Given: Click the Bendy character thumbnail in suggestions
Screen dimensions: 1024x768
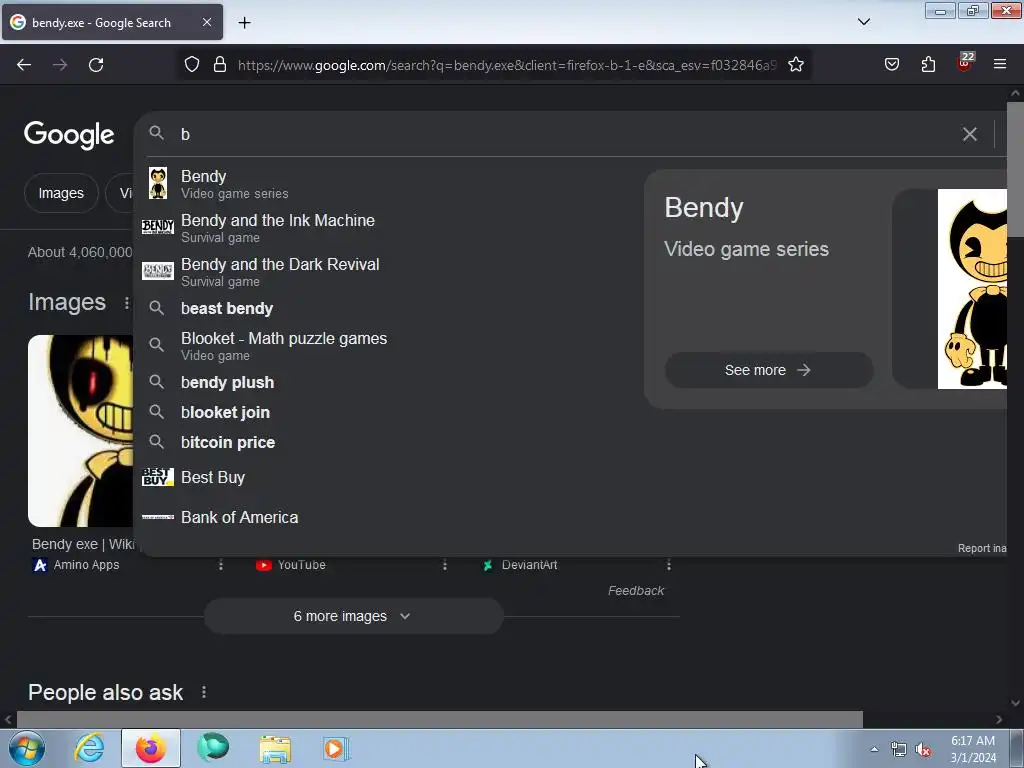Looking at the screenshot, I should (x=158, y=184).
